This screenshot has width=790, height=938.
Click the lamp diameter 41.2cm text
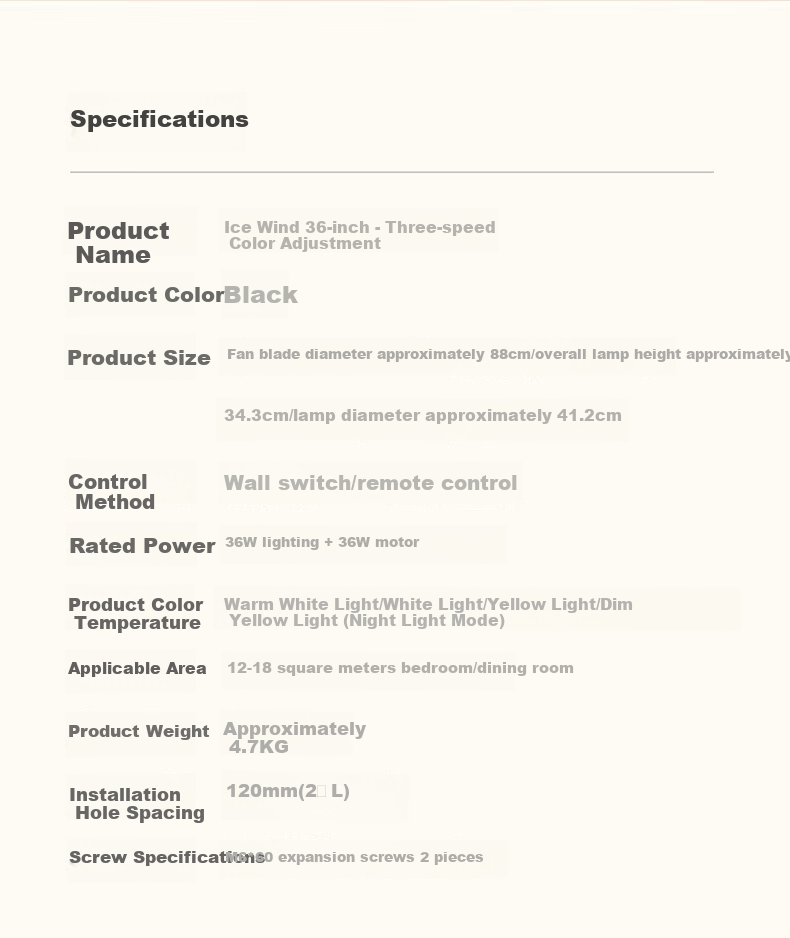pyautogui.click(x=423, y=415)
